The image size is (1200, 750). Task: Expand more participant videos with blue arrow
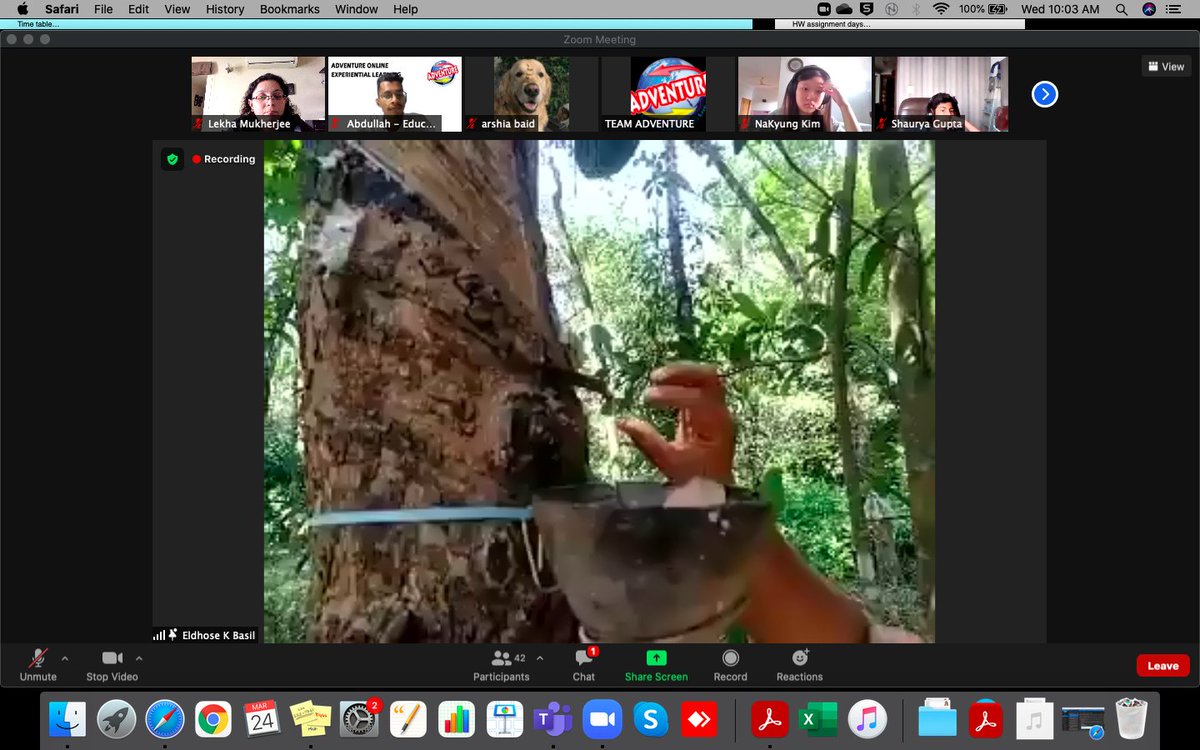point(1044,94)
